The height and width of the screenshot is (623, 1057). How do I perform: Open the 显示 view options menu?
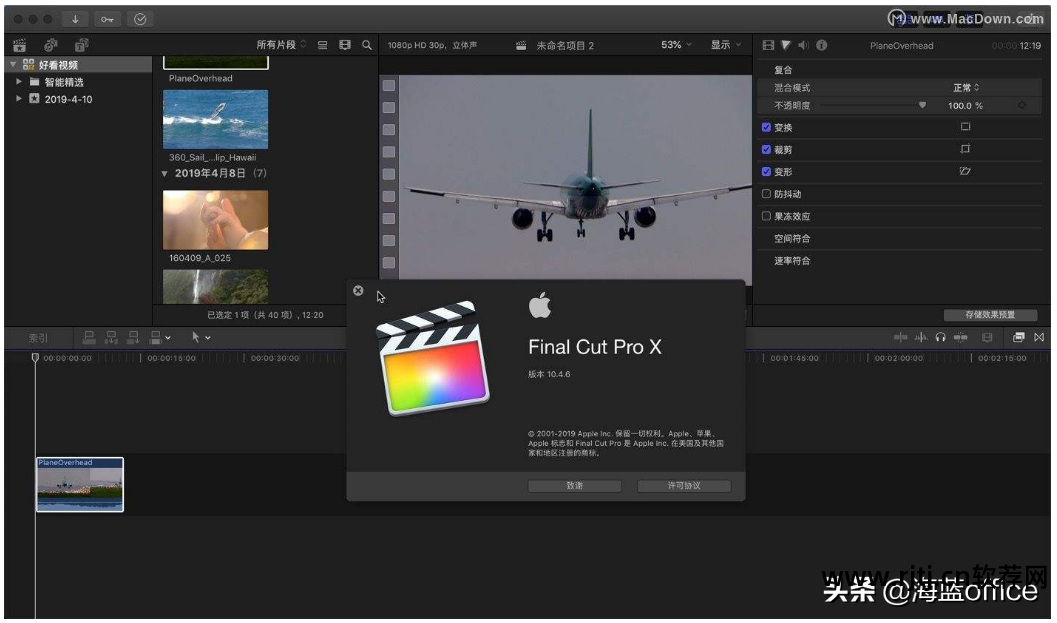pos(726,45)
